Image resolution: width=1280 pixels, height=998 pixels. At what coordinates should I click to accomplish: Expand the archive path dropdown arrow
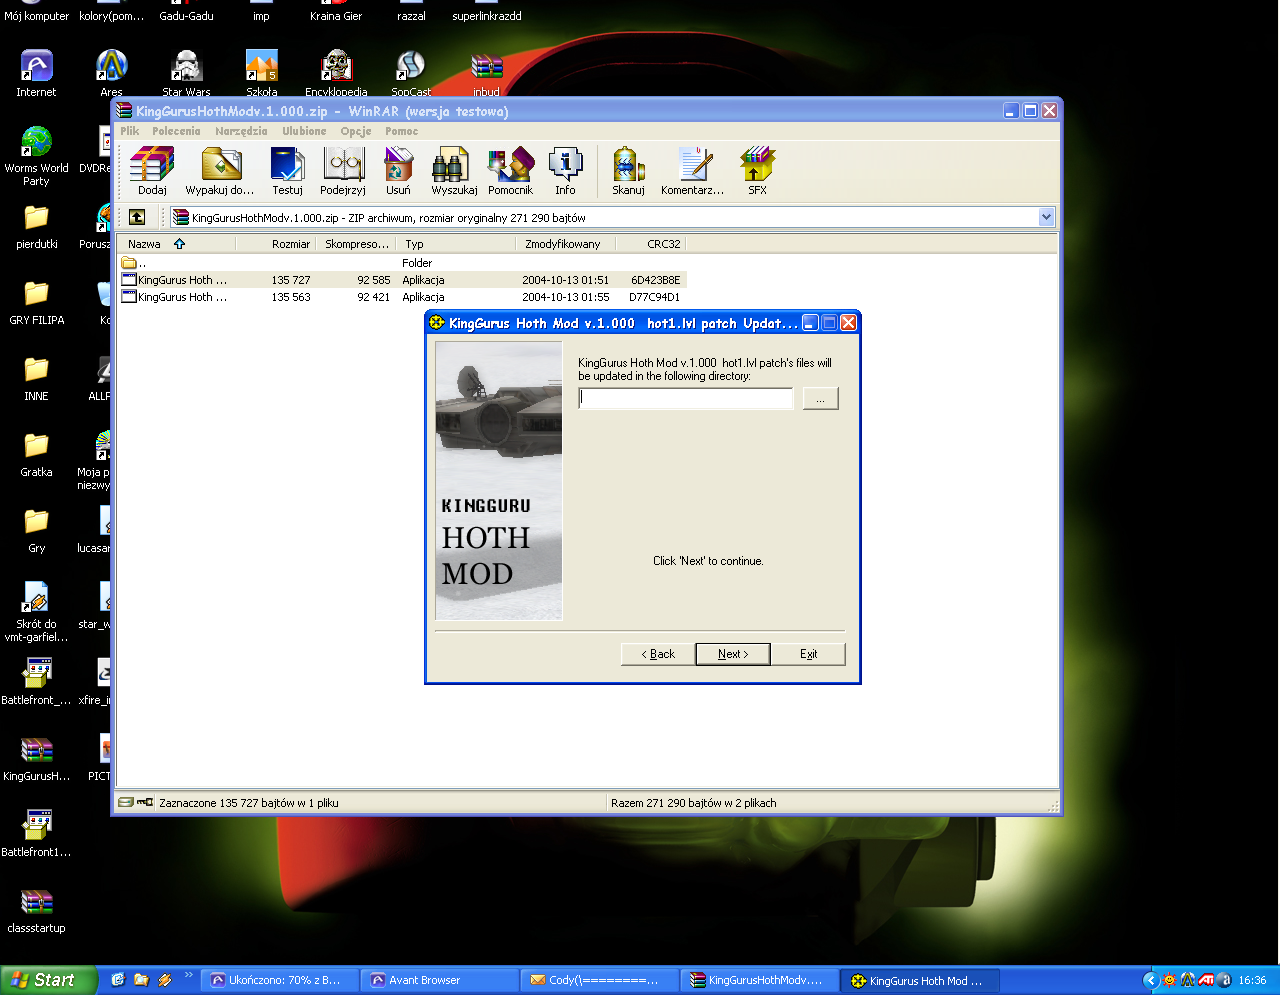coord(1046,217)
